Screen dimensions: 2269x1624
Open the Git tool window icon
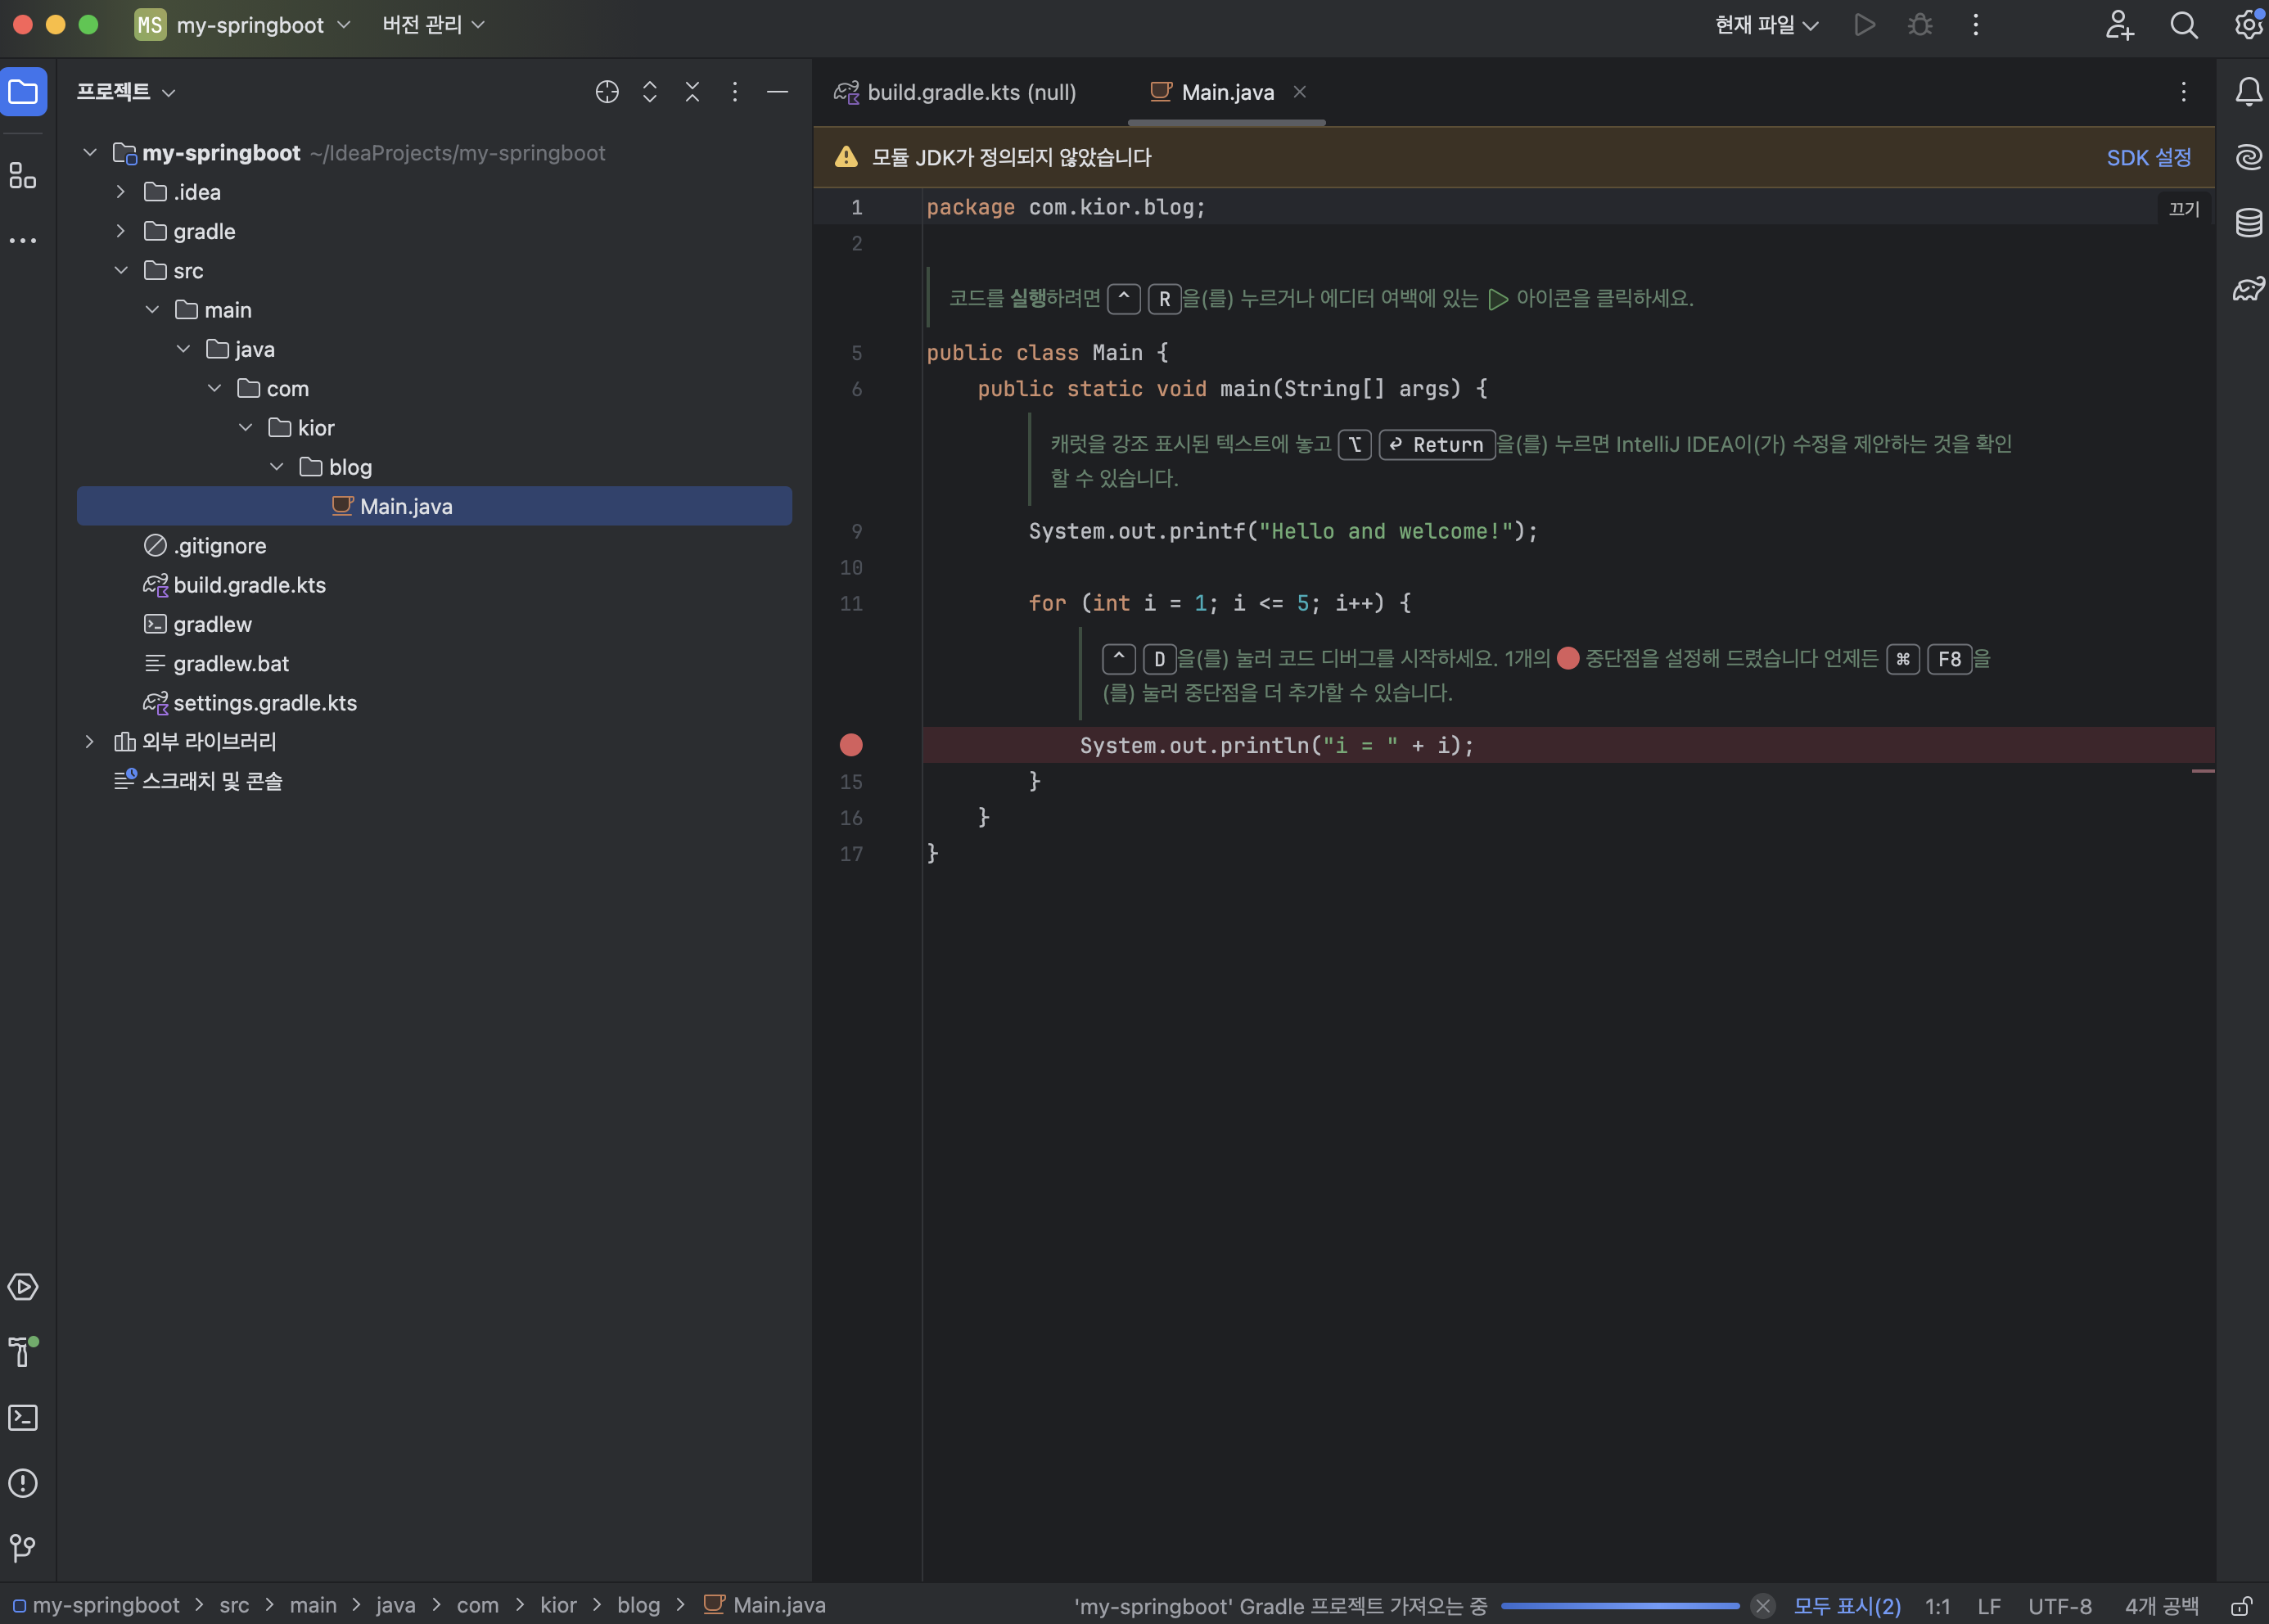[x=23, y=1548]
